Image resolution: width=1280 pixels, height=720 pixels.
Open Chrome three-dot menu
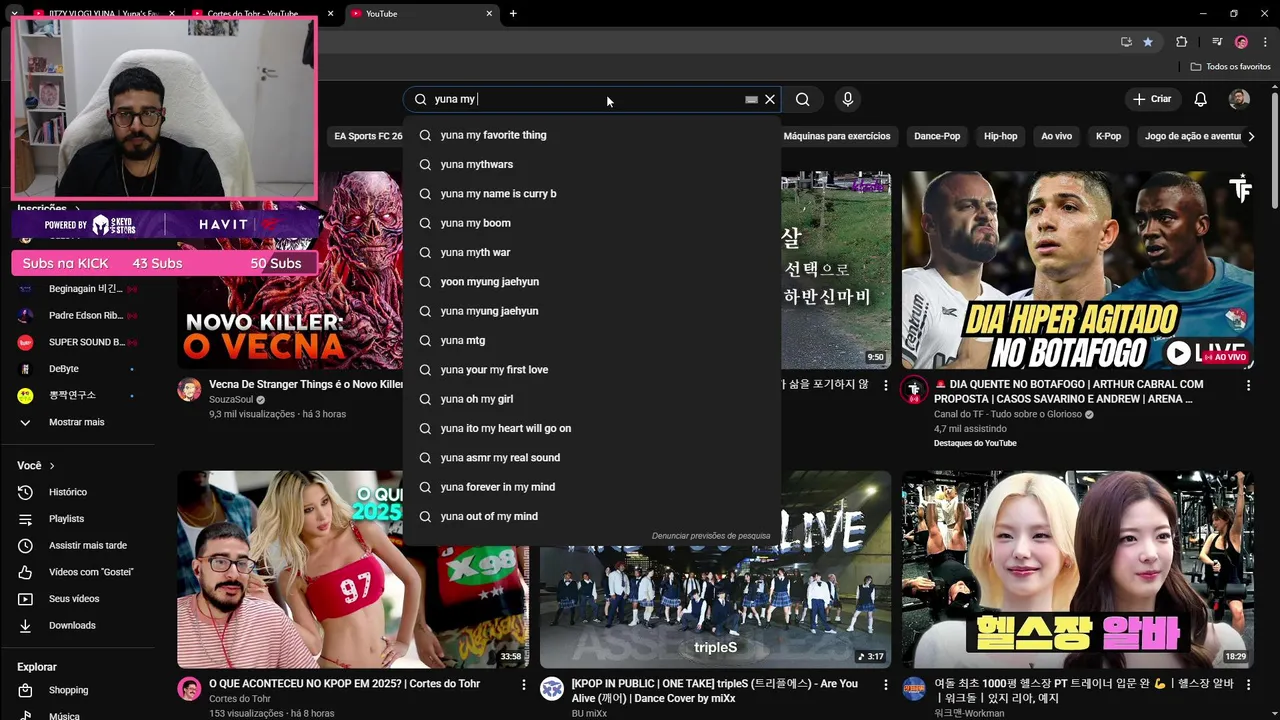[x=1265, y=42]
